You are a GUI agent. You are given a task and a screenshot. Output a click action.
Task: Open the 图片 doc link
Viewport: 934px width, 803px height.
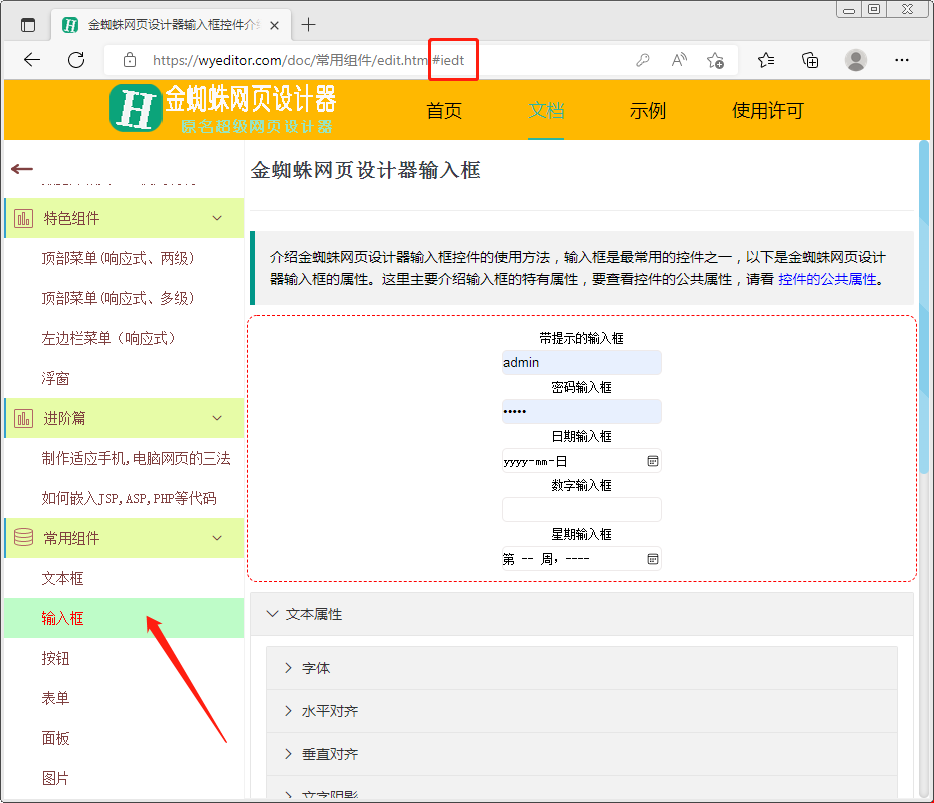click(x=55, y=777)
